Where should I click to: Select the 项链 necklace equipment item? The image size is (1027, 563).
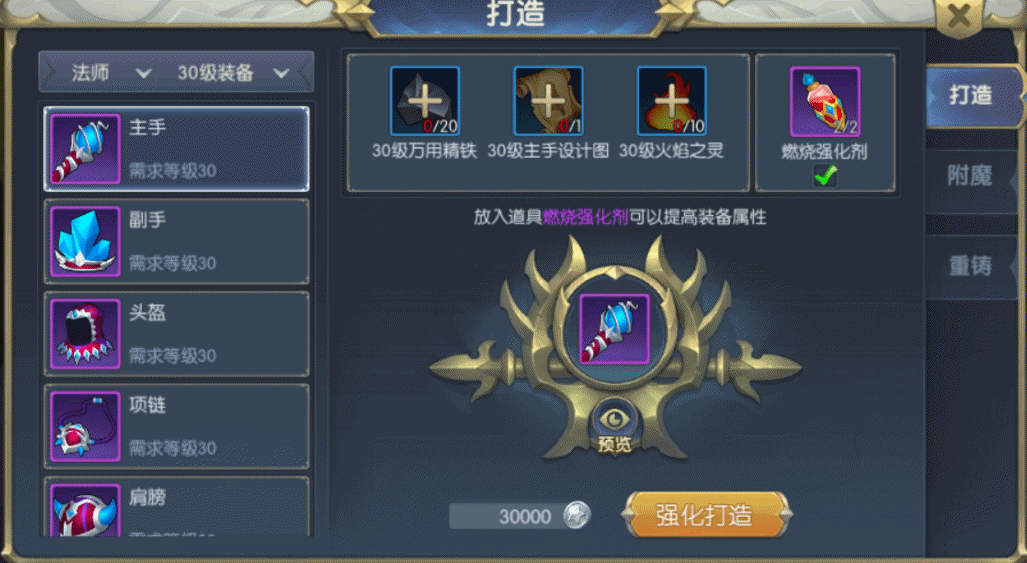click(x=176, y=426)
